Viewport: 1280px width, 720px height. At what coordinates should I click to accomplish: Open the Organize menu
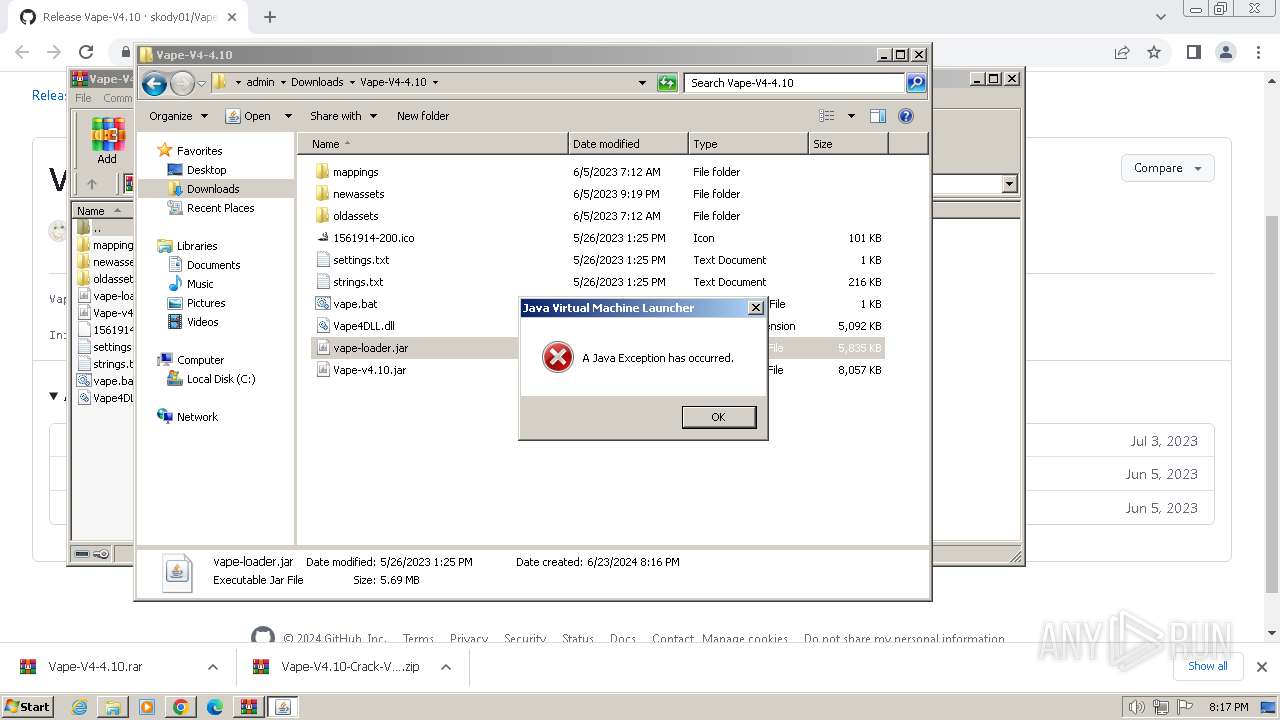pyautogui.click(x=178, y=116)
